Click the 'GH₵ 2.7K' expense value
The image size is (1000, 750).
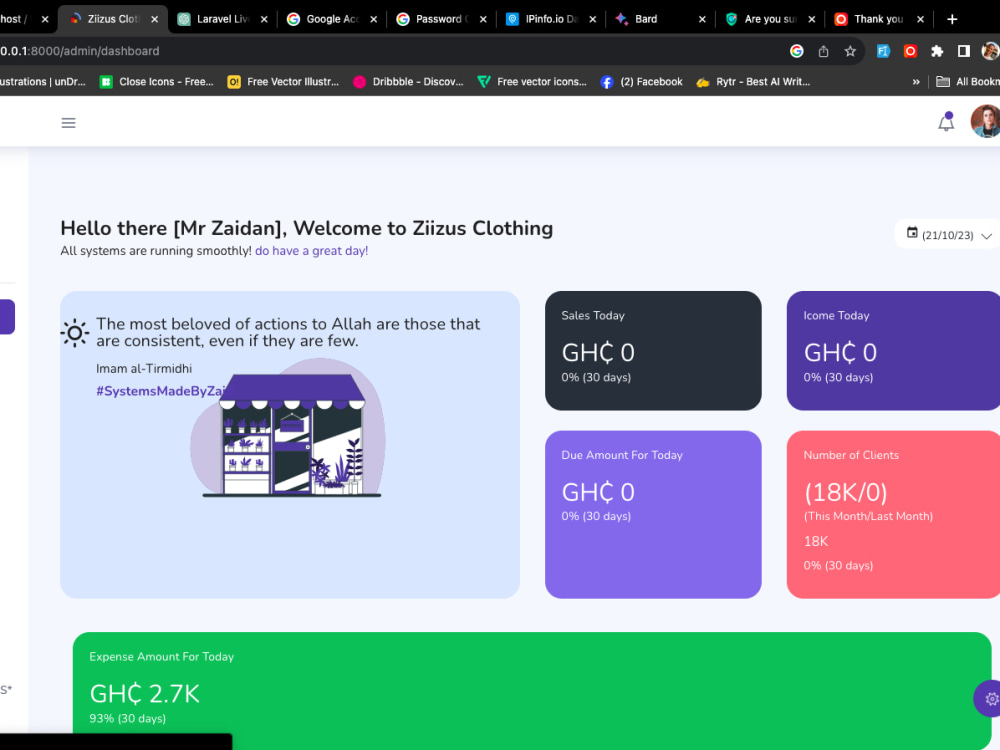pos(145,694)
